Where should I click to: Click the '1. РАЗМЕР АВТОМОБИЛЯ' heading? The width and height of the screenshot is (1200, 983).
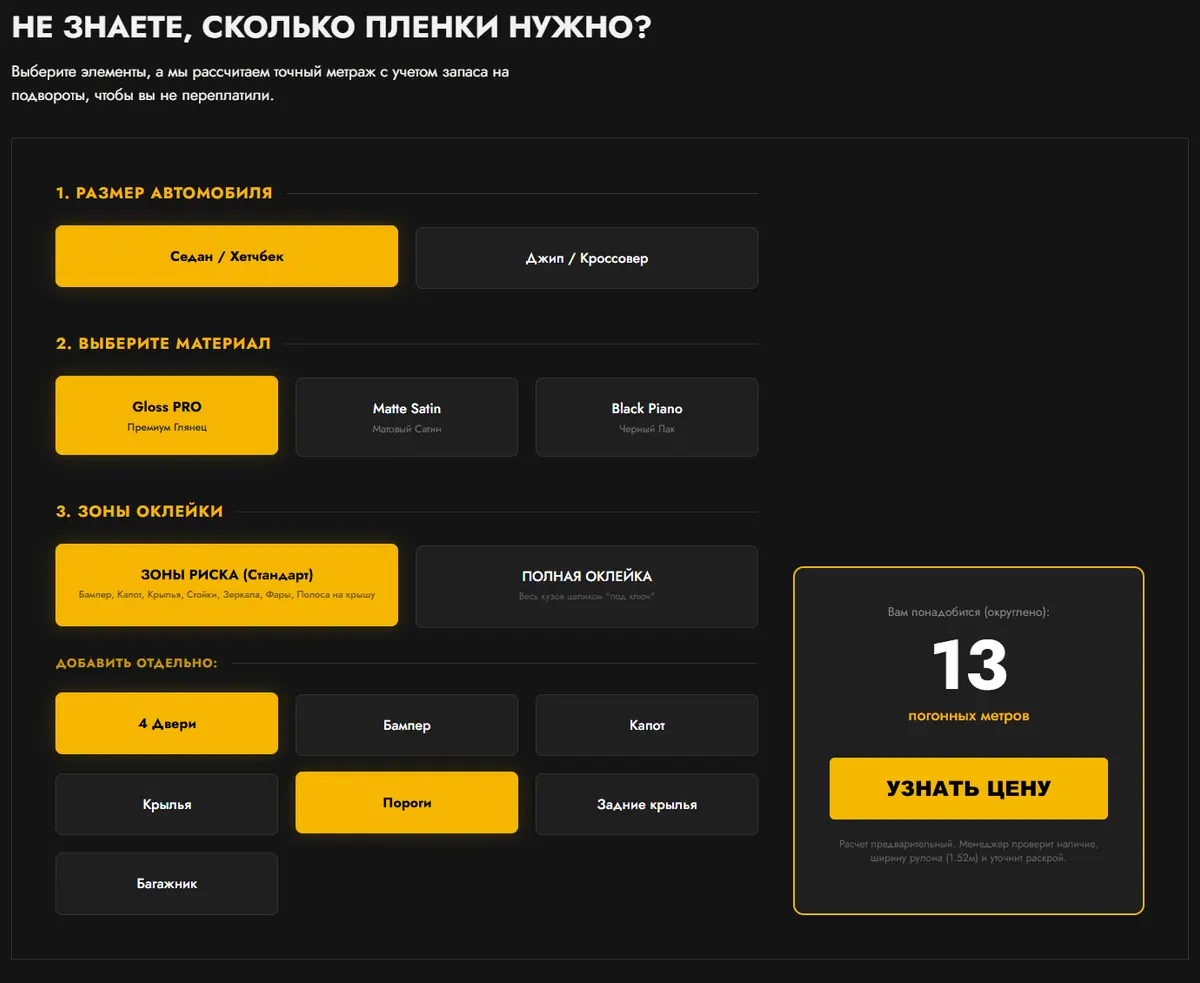[x=164, y=193]
